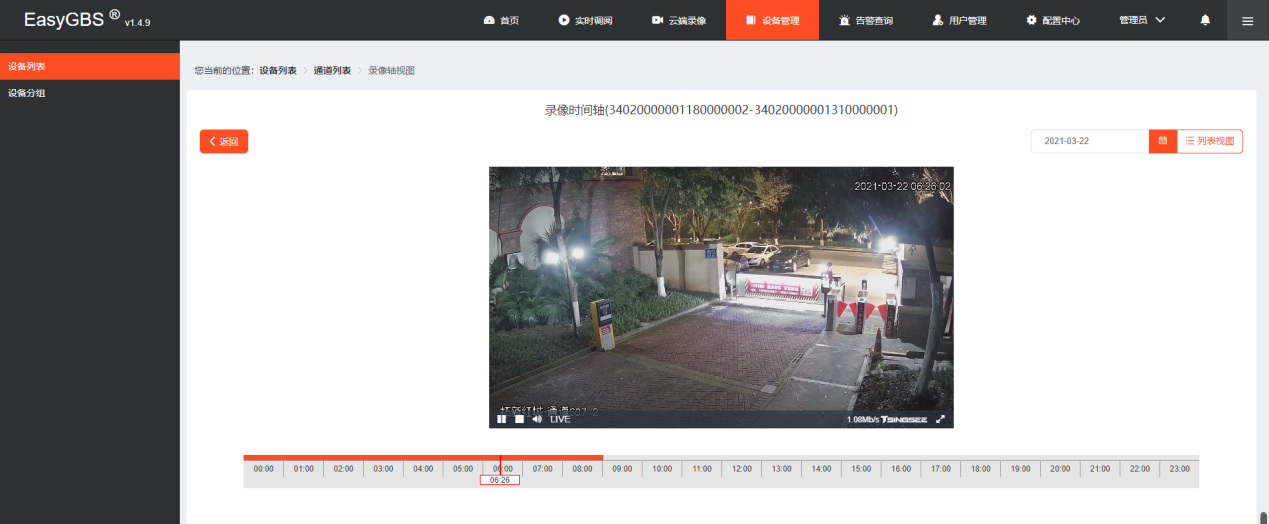1269x524 pixels.
Task: Switch to 列表视图 list view
Action: (x=1210, y=141)
